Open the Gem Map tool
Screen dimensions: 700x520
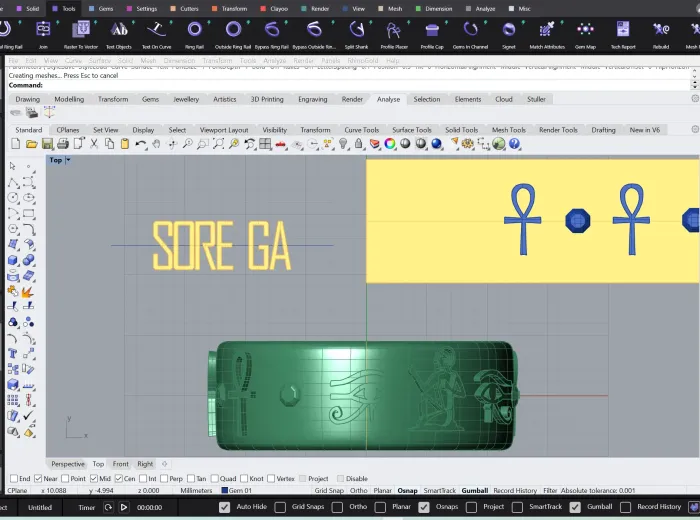point(585,34)
